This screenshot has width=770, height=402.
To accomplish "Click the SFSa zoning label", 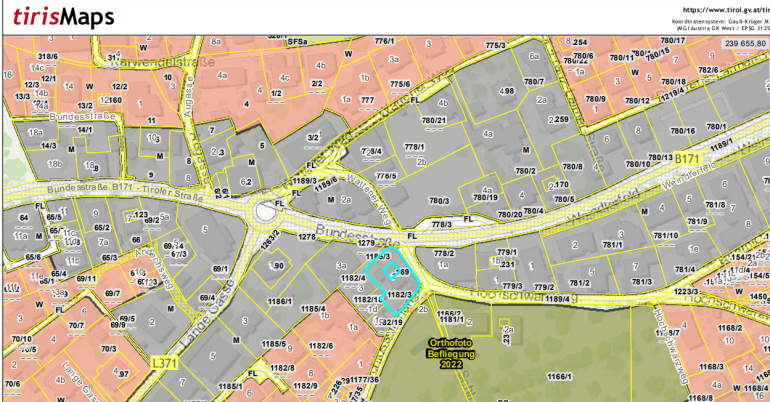I will point(296,42).
